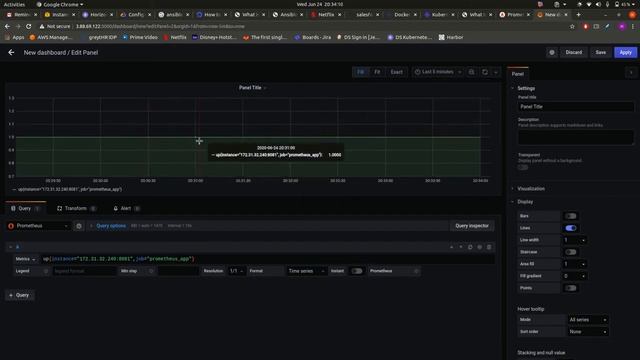The height and width of the screenshot is (360, 640).
Task: Select the Panel options tab
Action: point(518,74)
